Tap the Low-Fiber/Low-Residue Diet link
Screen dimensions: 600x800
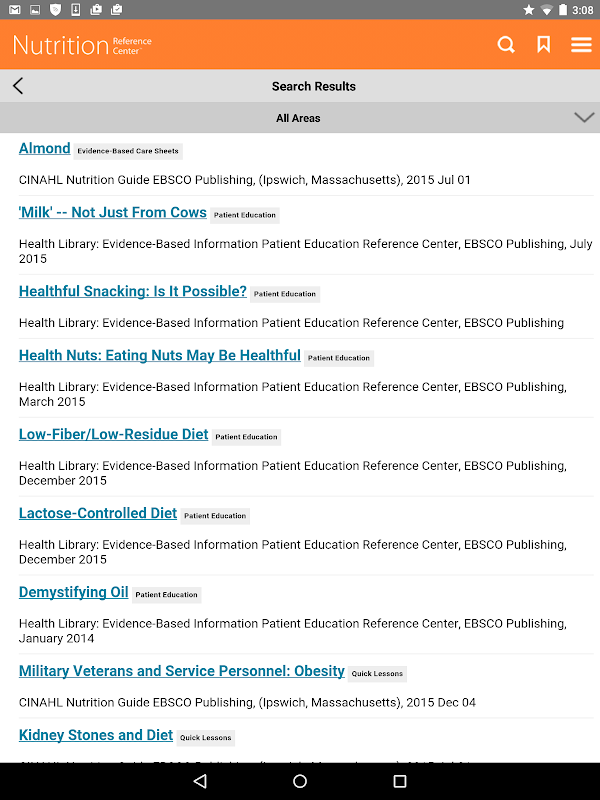point(114,435)
